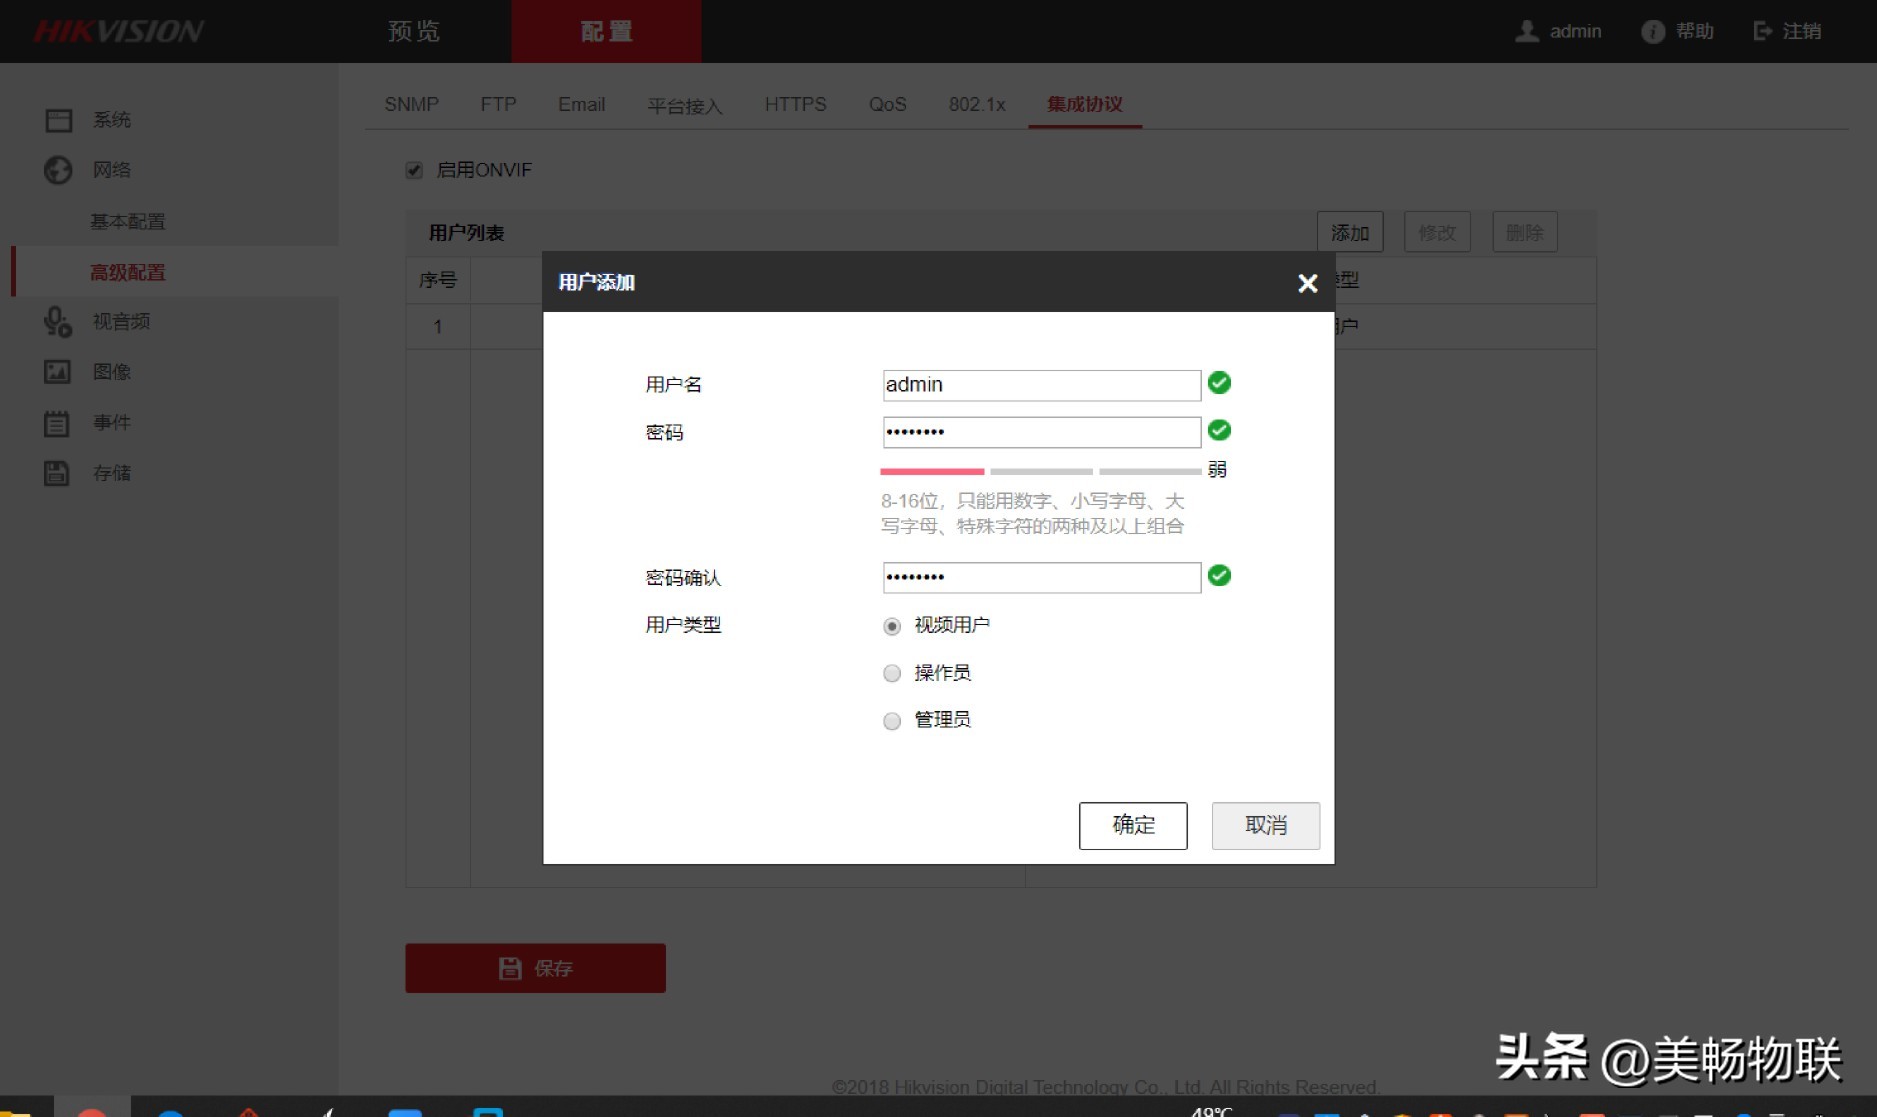Toggle the 启用ONVIF checkbox
Viewport: 1877px width, 1117px height.
[413, 170]
